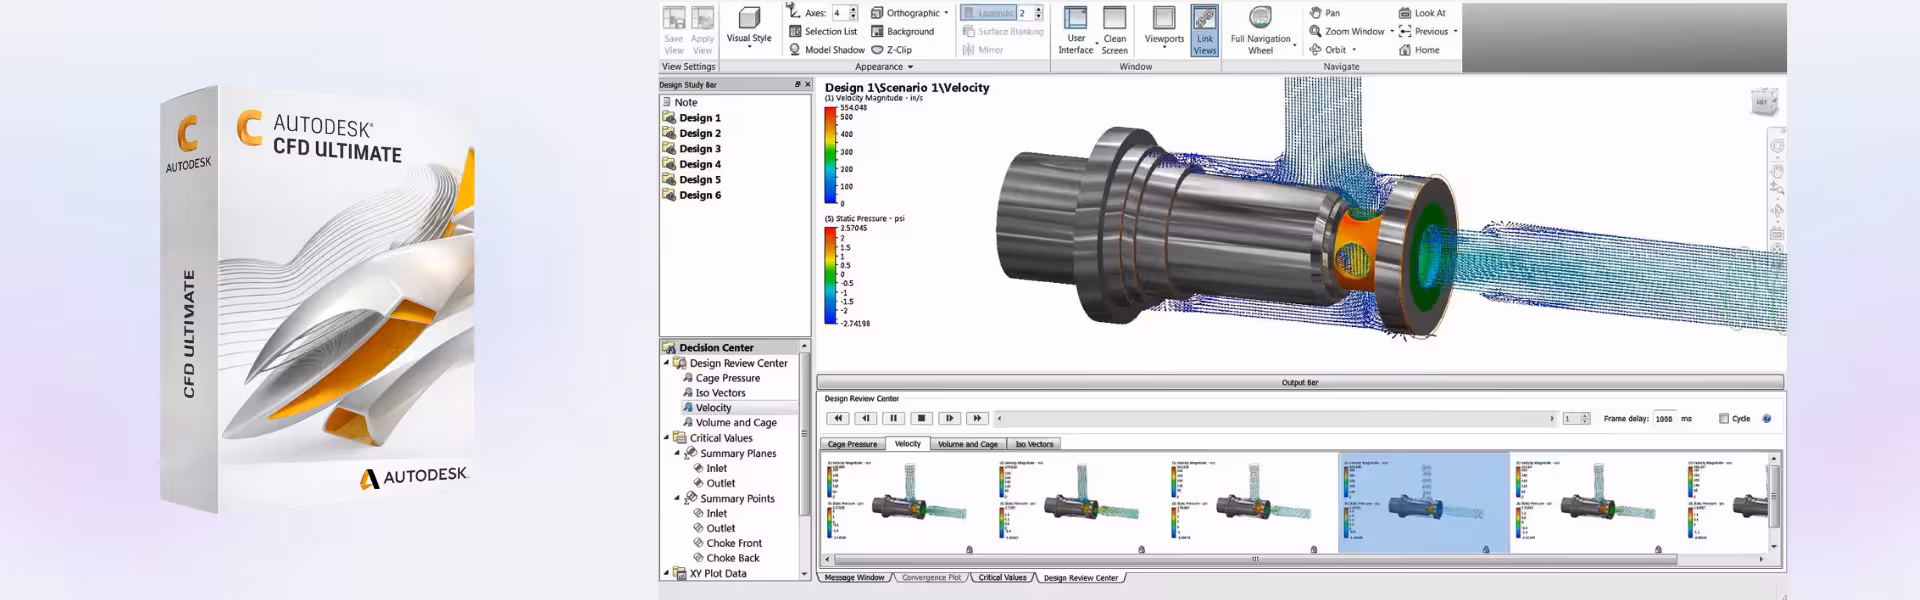Open the Design Review Center help icon

1767,418
